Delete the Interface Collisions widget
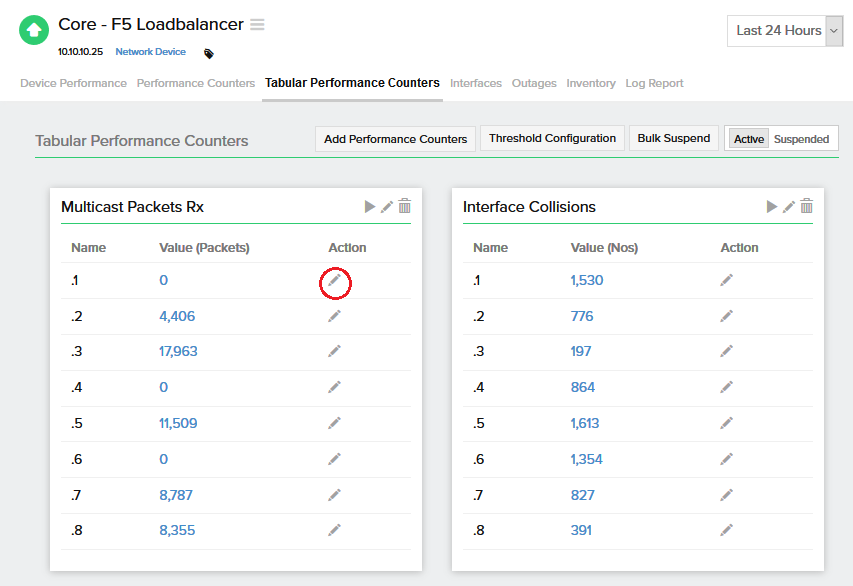Screen dimensions: 853x586 pos(807,206)
